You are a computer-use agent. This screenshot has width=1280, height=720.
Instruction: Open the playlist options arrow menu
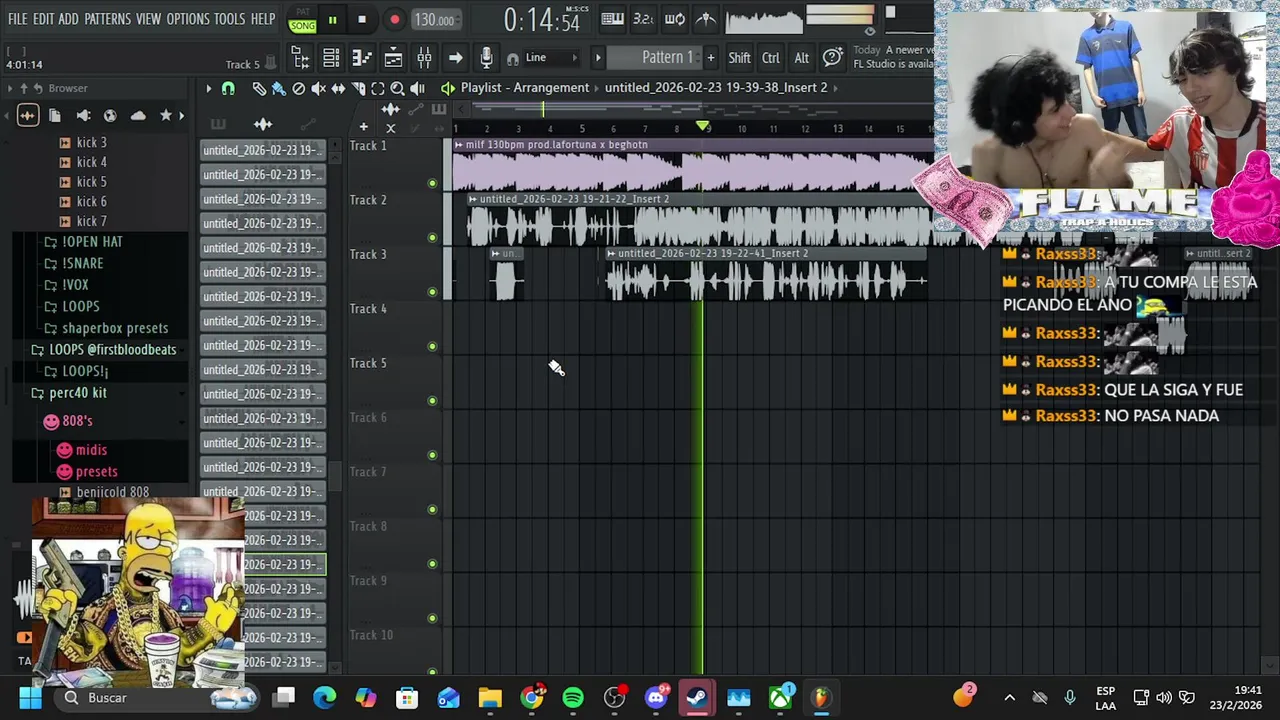[208, 88]
